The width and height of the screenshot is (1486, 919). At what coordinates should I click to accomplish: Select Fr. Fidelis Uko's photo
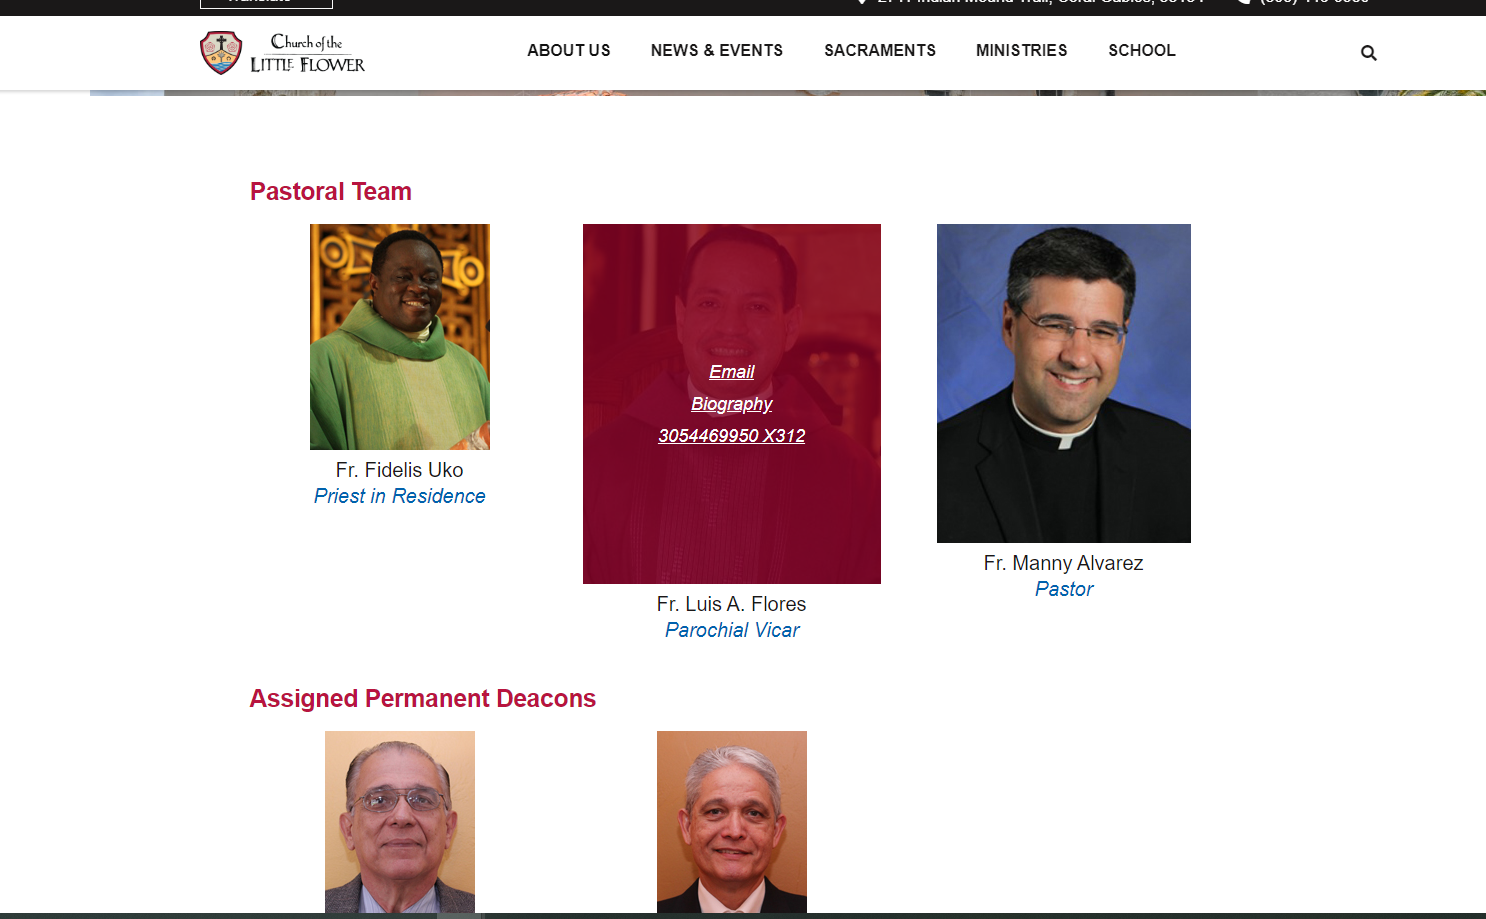400,337
